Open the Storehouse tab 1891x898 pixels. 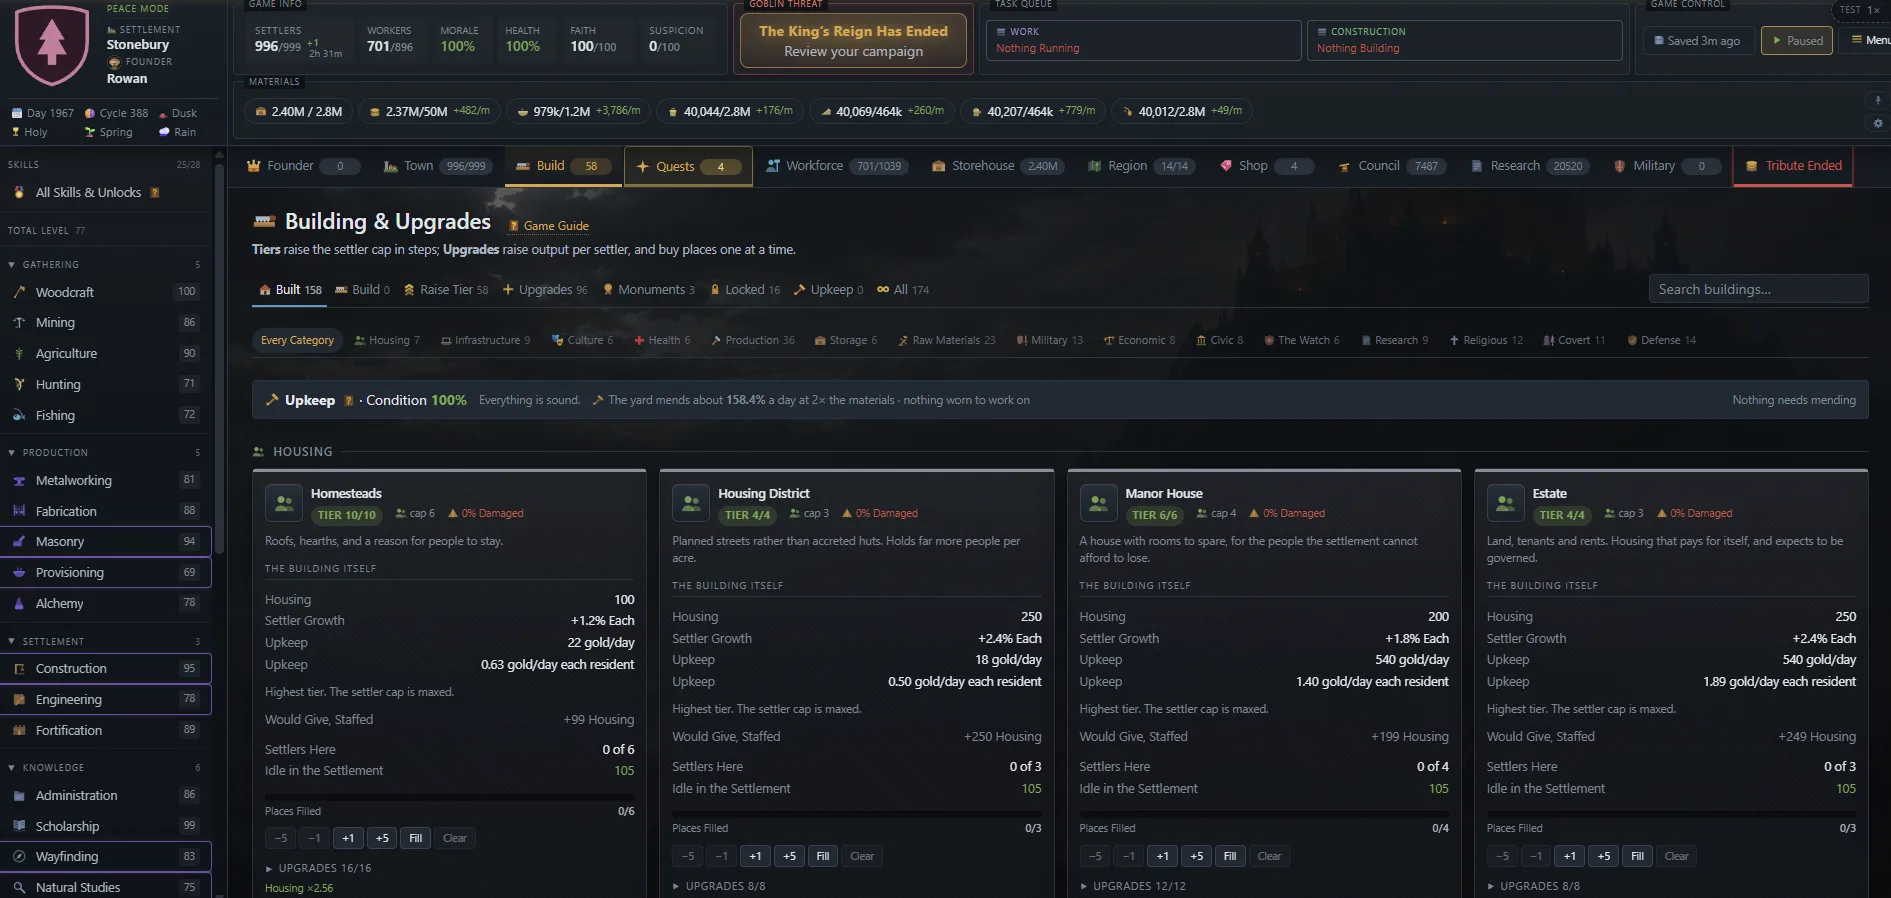click(997, 166)
